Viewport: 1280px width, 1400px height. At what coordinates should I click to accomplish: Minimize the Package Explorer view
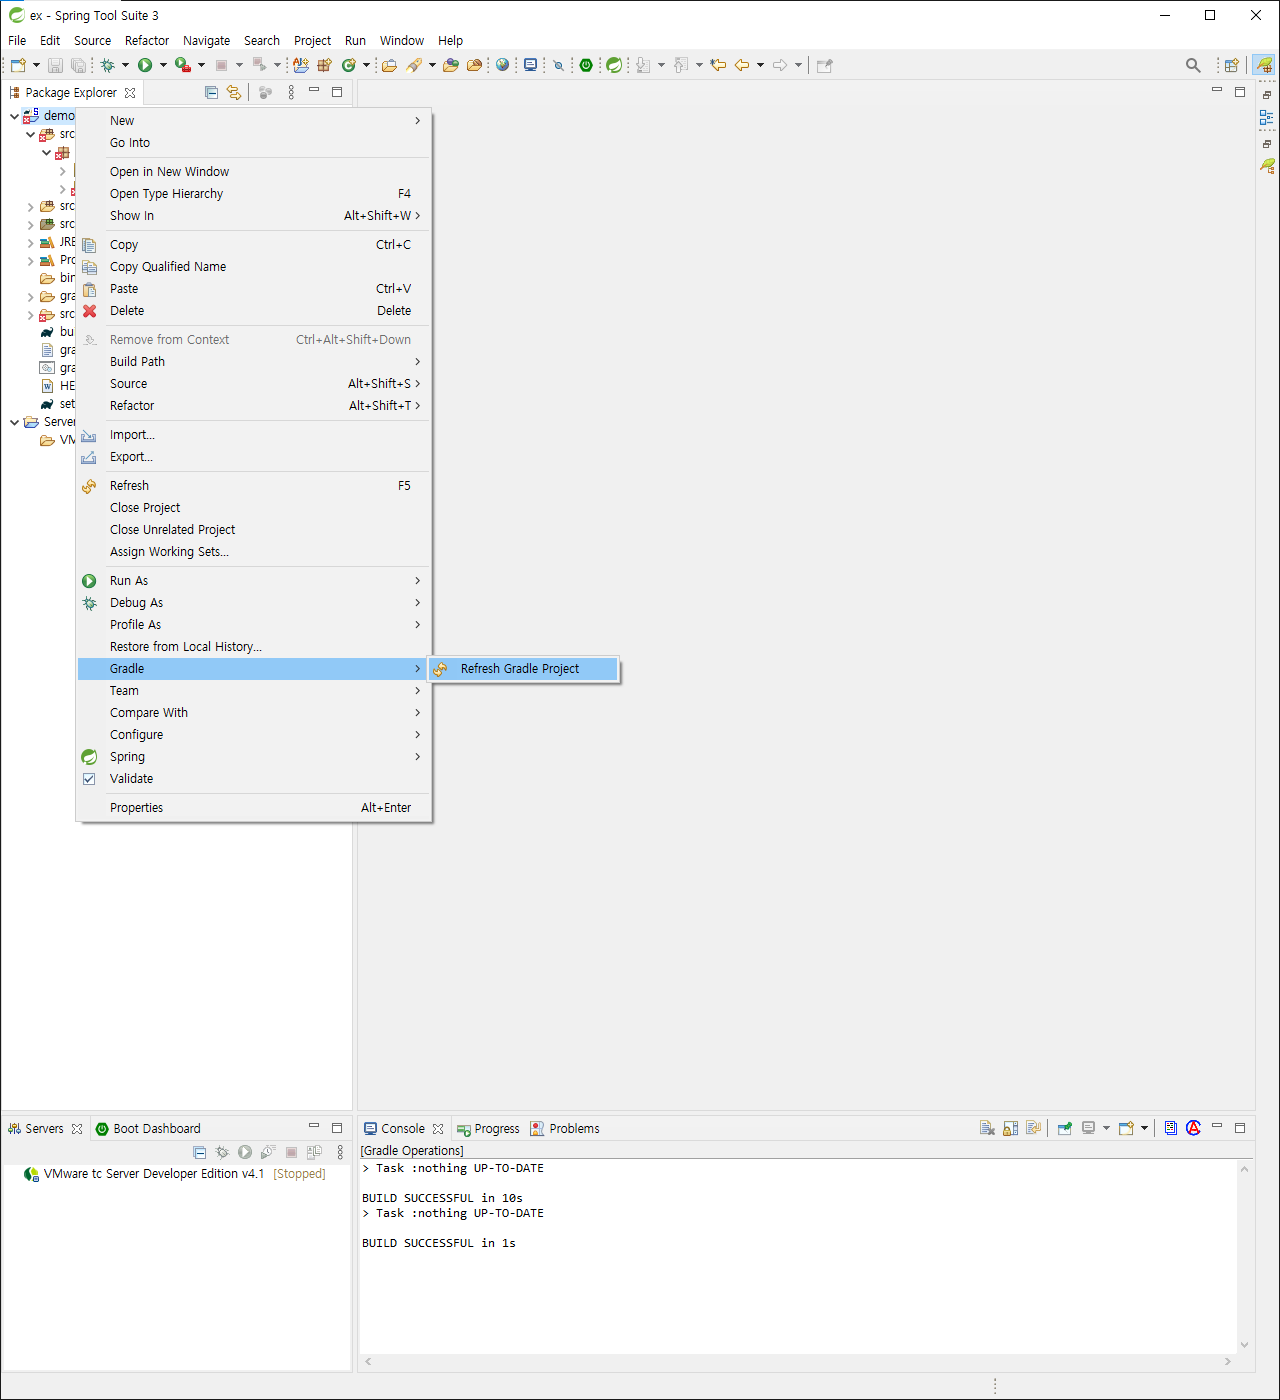[x=314, y=92]
